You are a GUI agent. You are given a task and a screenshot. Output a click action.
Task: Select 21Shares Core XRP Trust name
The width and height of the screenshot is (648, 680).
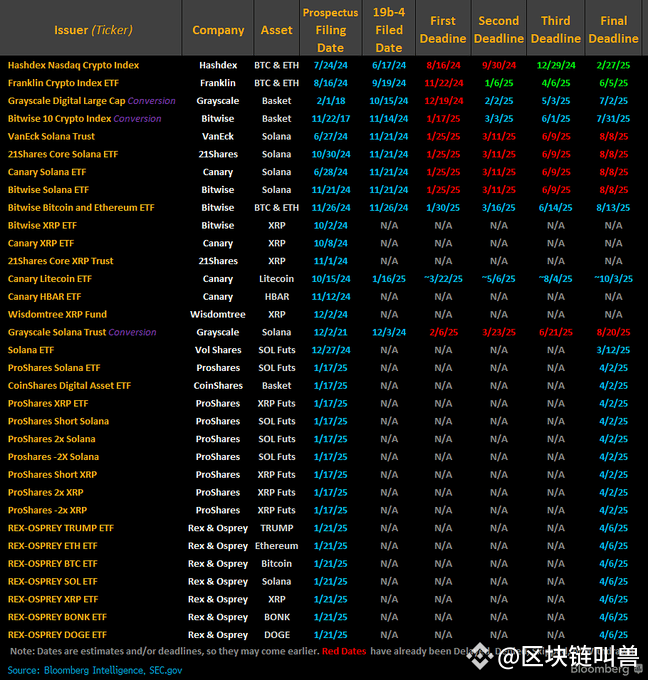coord(60,261)
